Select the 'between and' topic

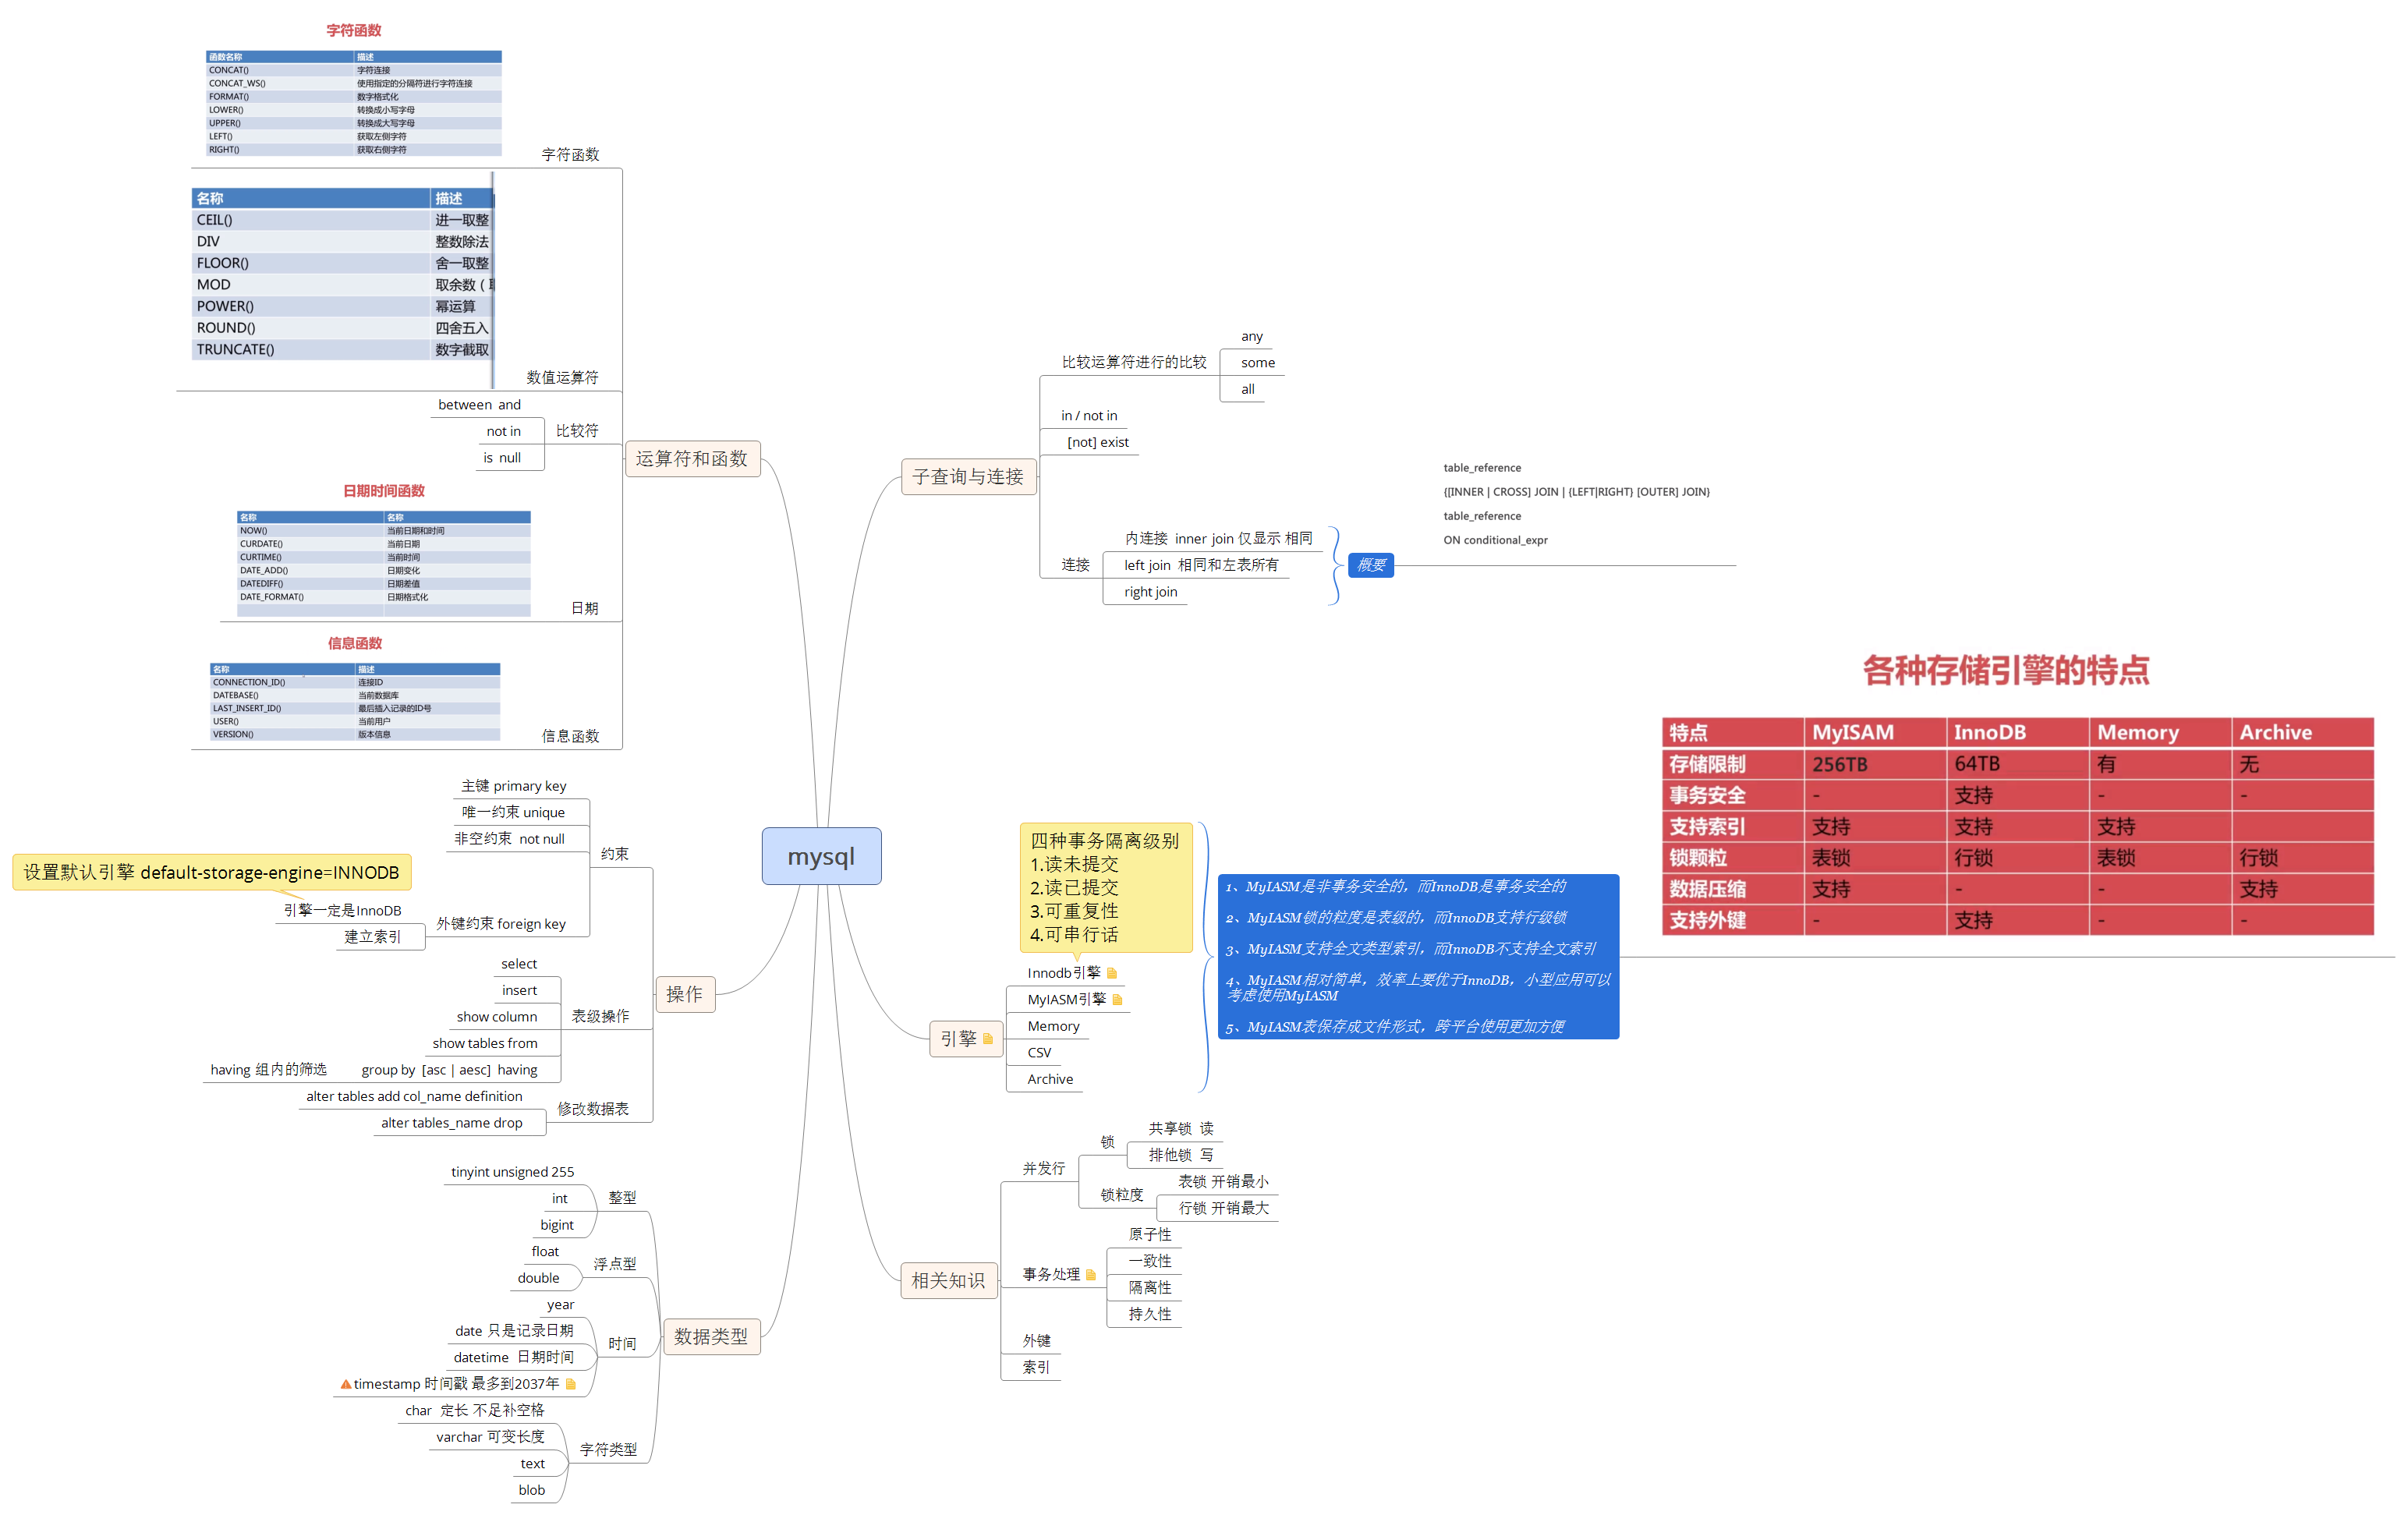(479, 405)
